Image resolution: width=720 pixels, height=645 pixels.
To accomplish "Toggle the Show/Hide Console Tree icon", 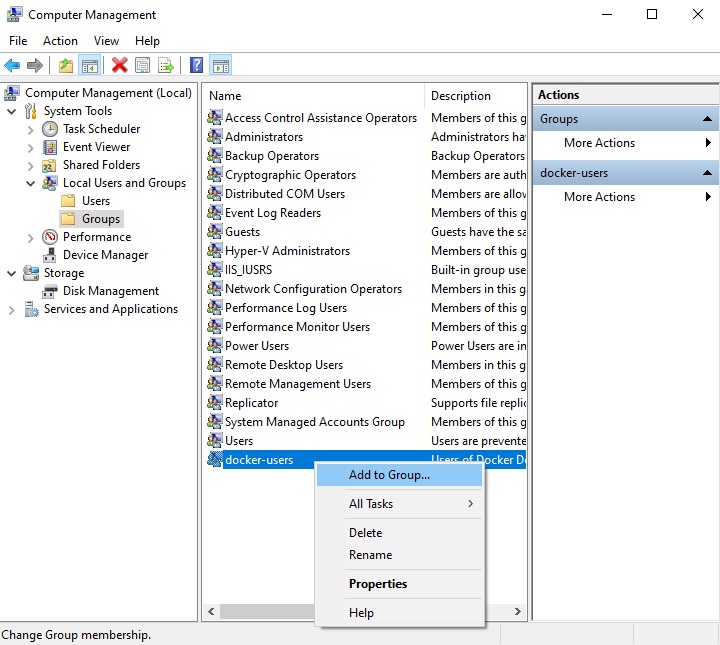I will tap(89, 66).
